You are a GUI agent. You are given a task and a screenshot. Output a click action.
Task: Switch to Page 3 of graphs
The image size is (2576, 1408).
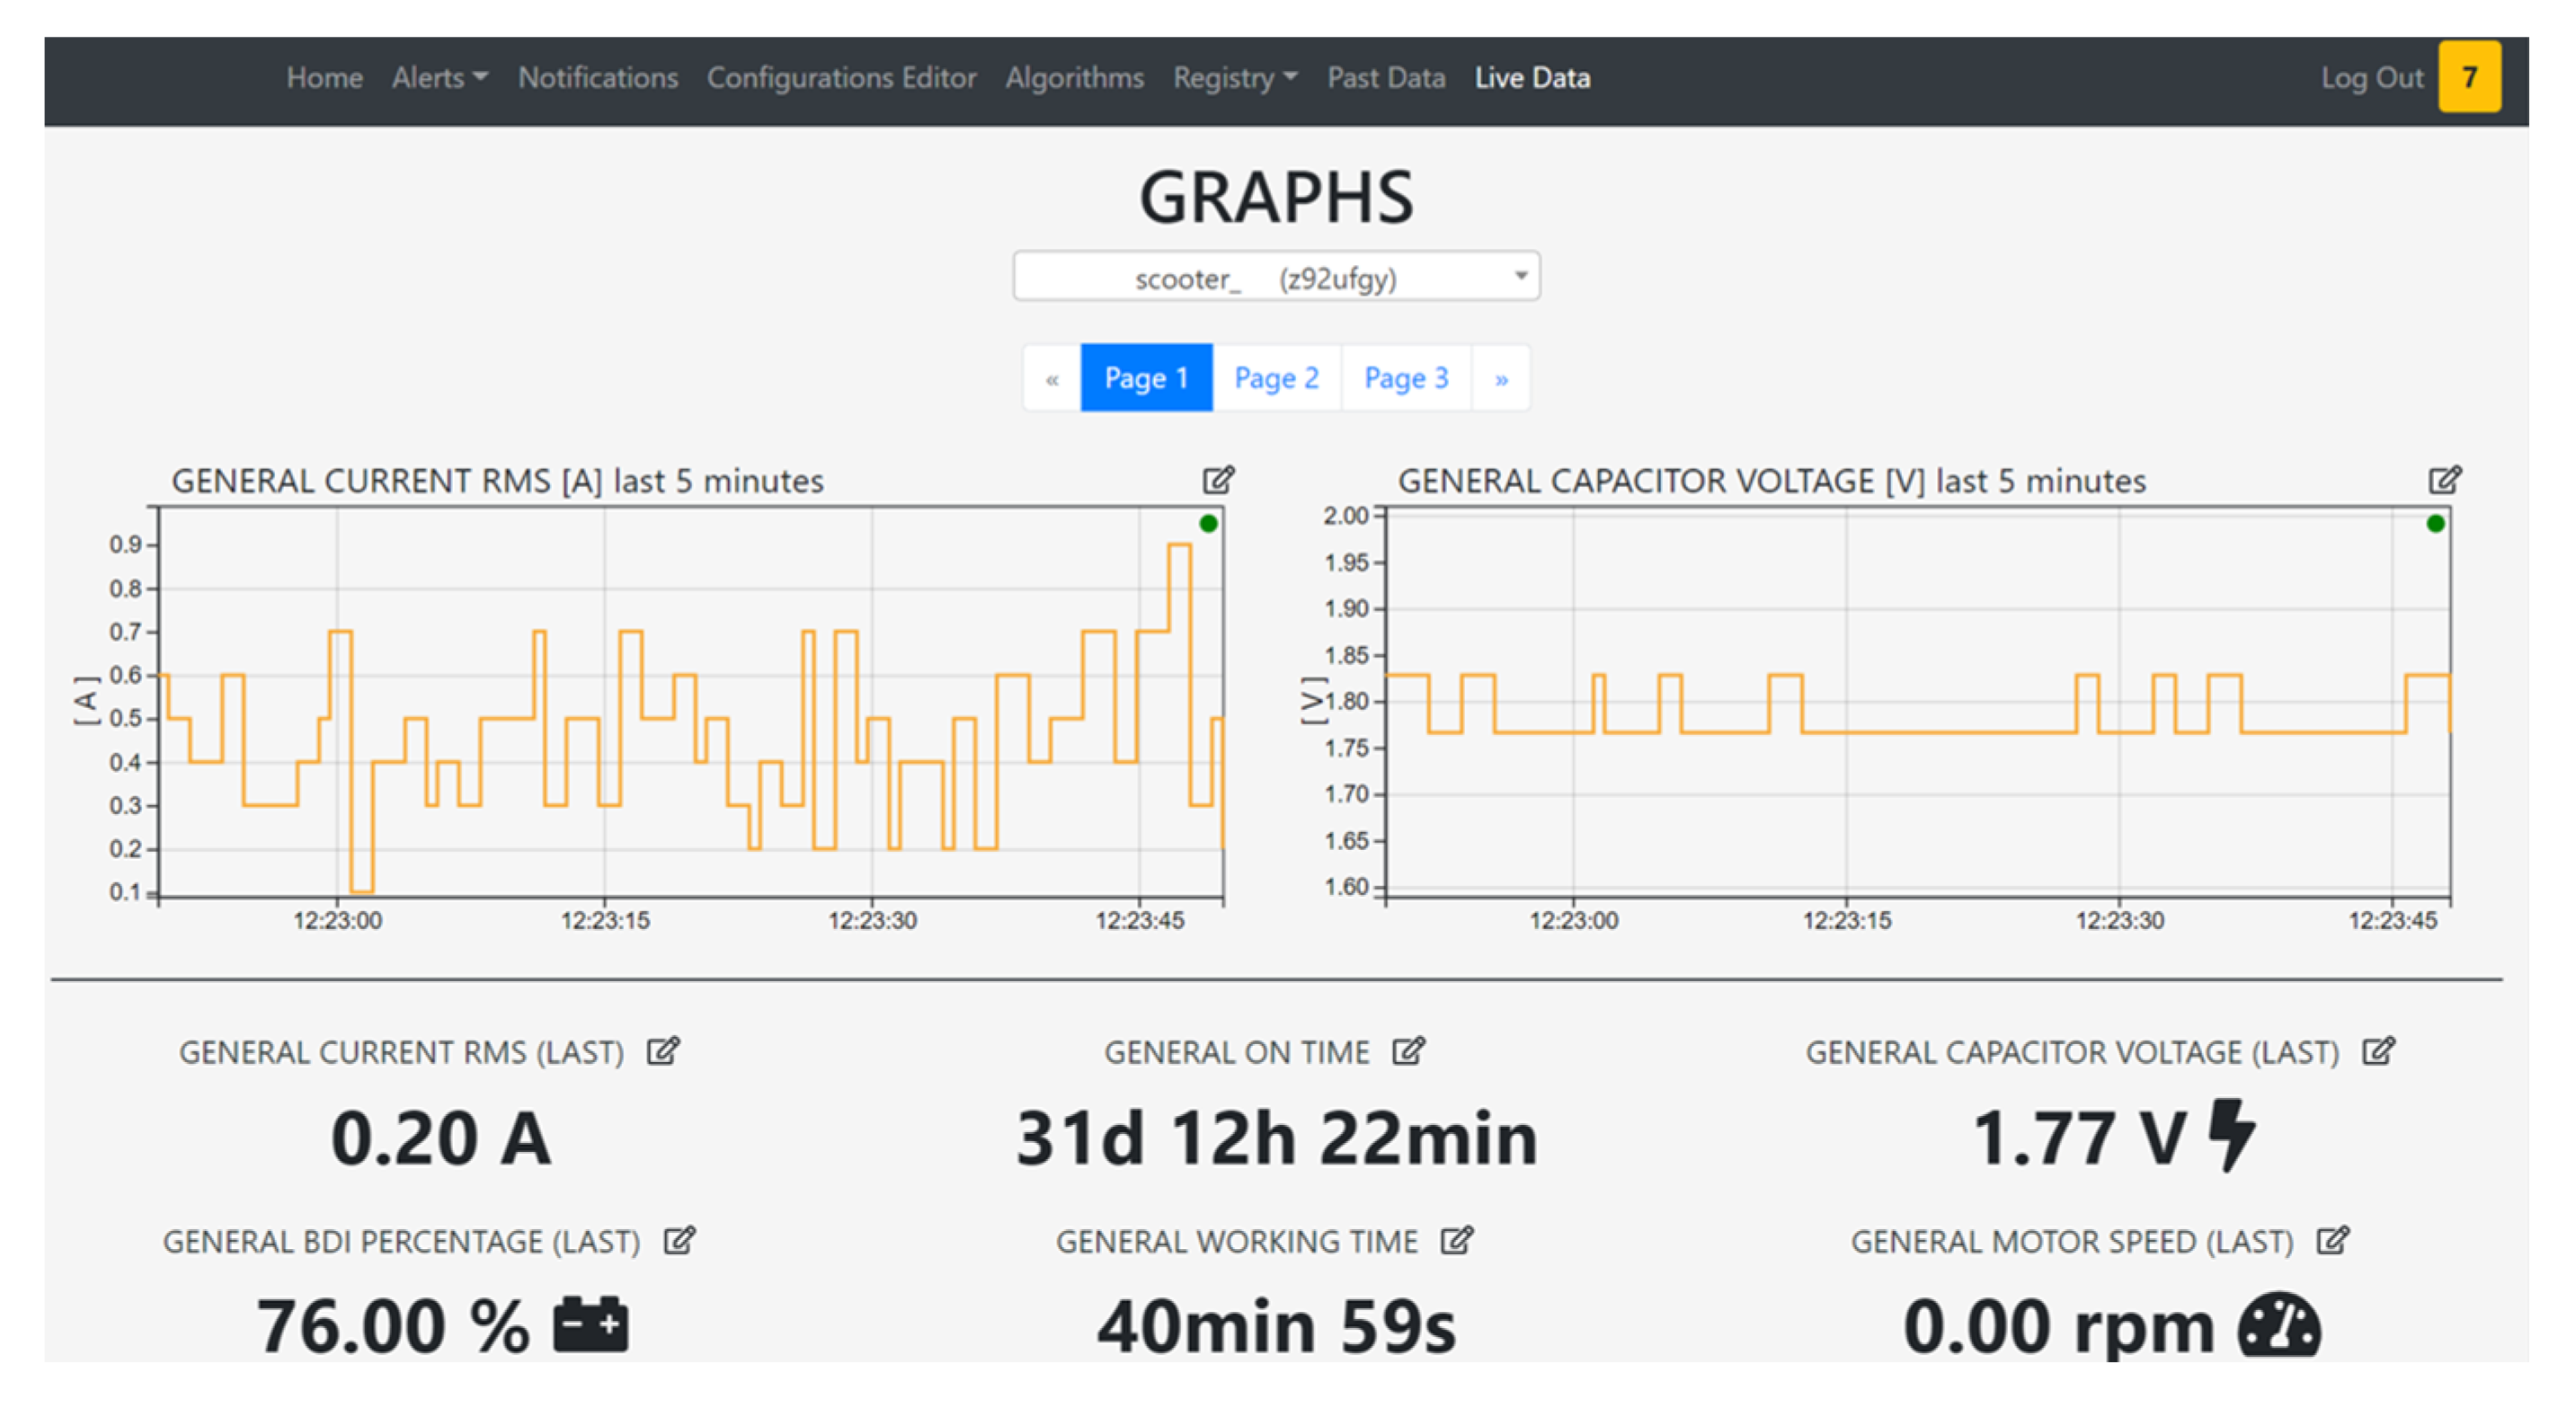1405,378
